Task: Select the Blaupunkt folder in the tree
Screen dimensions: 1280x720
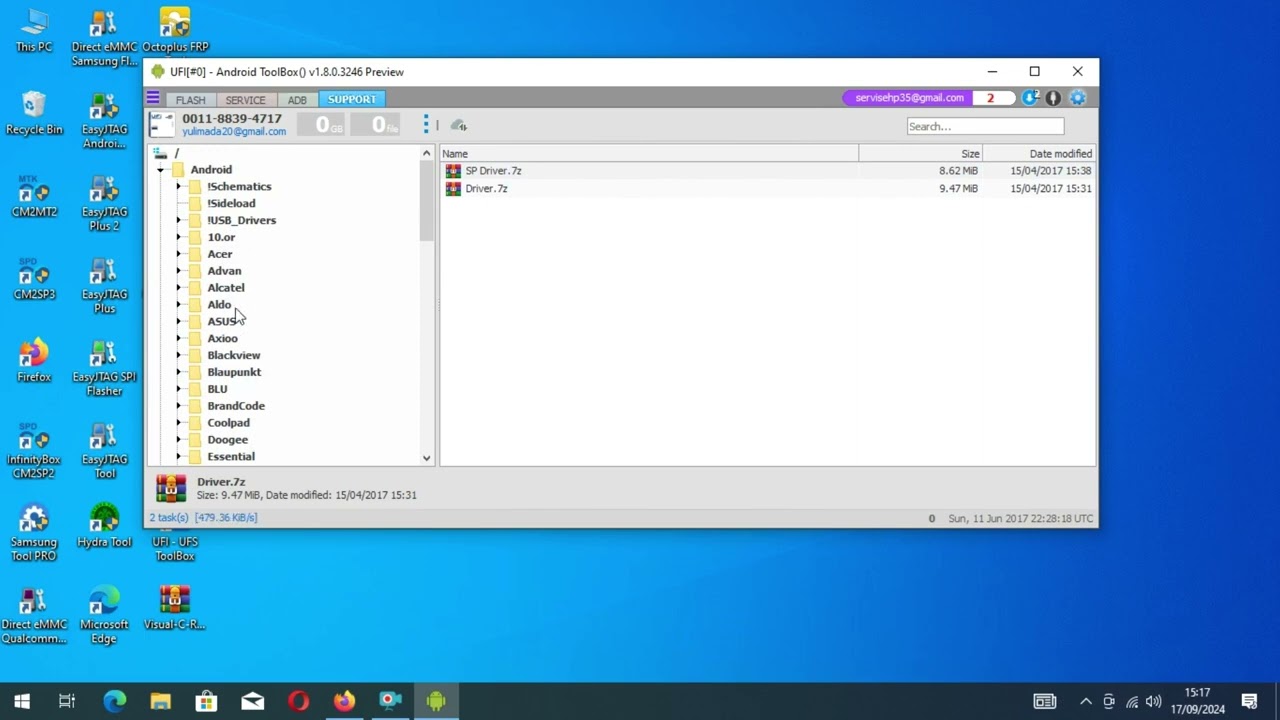Action: 234,373
